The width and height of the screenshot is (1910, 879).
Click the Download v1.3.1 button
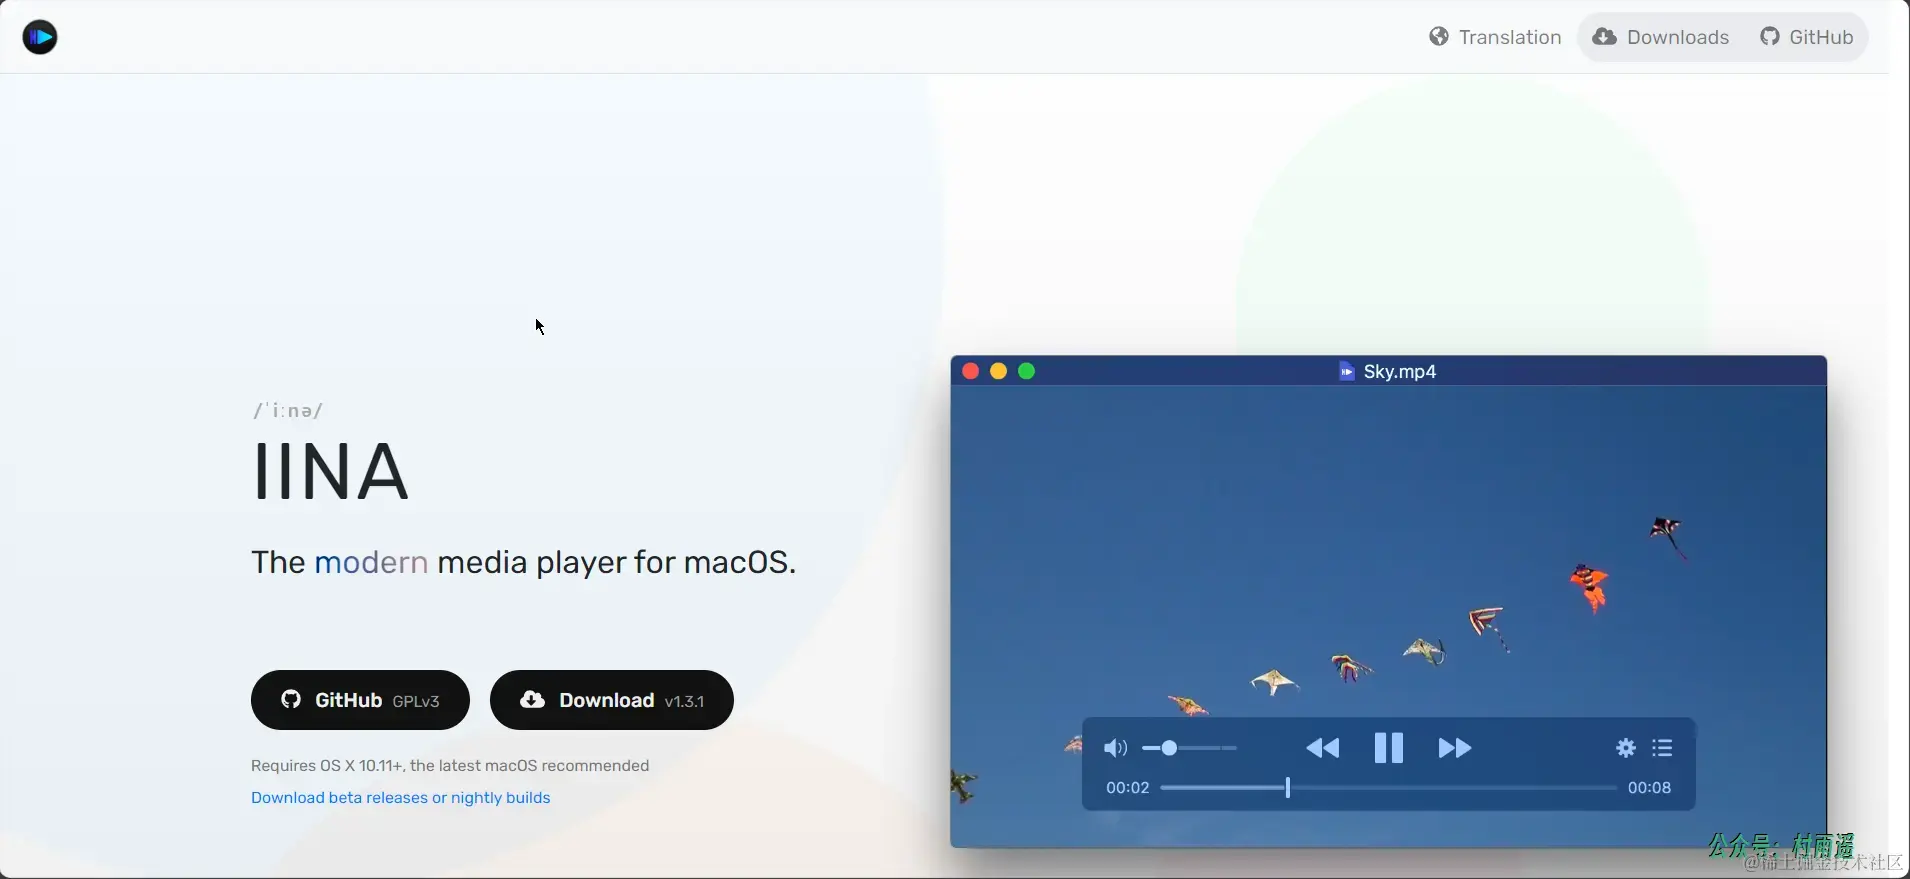point(612,700)
